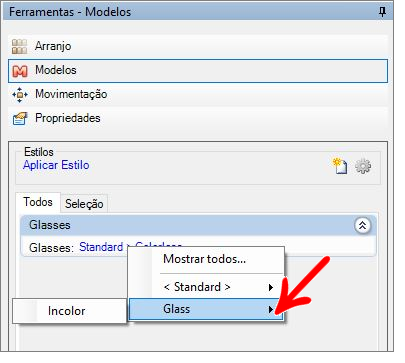
Task: Open the Propriedades tools section
Action: (x=198, y=118)
